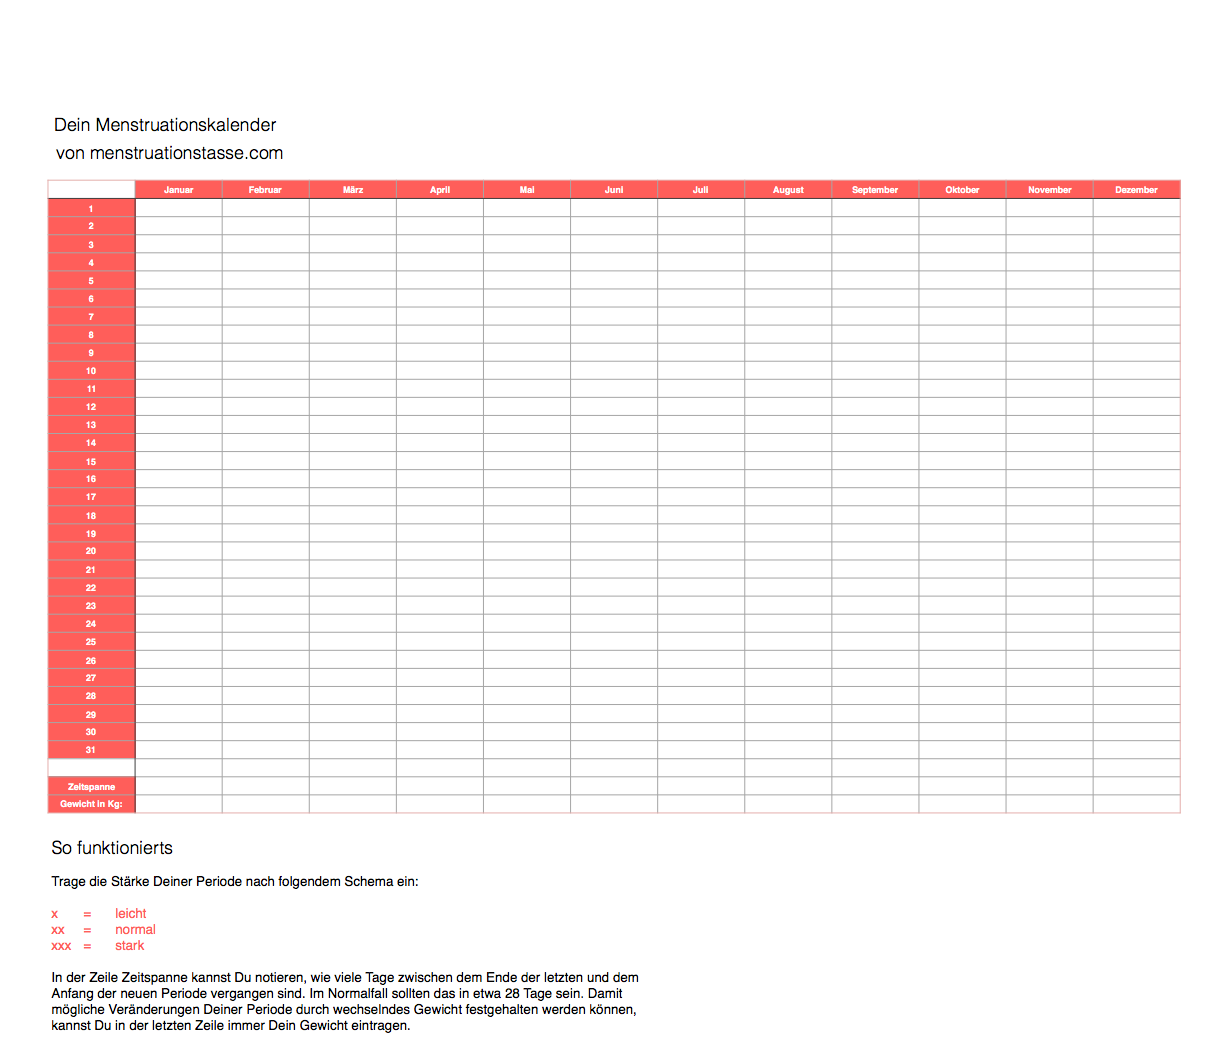Click the Dezember month header
Image resolution: width=1220 pixels, height=1054 pixels.
point(1136,190)
